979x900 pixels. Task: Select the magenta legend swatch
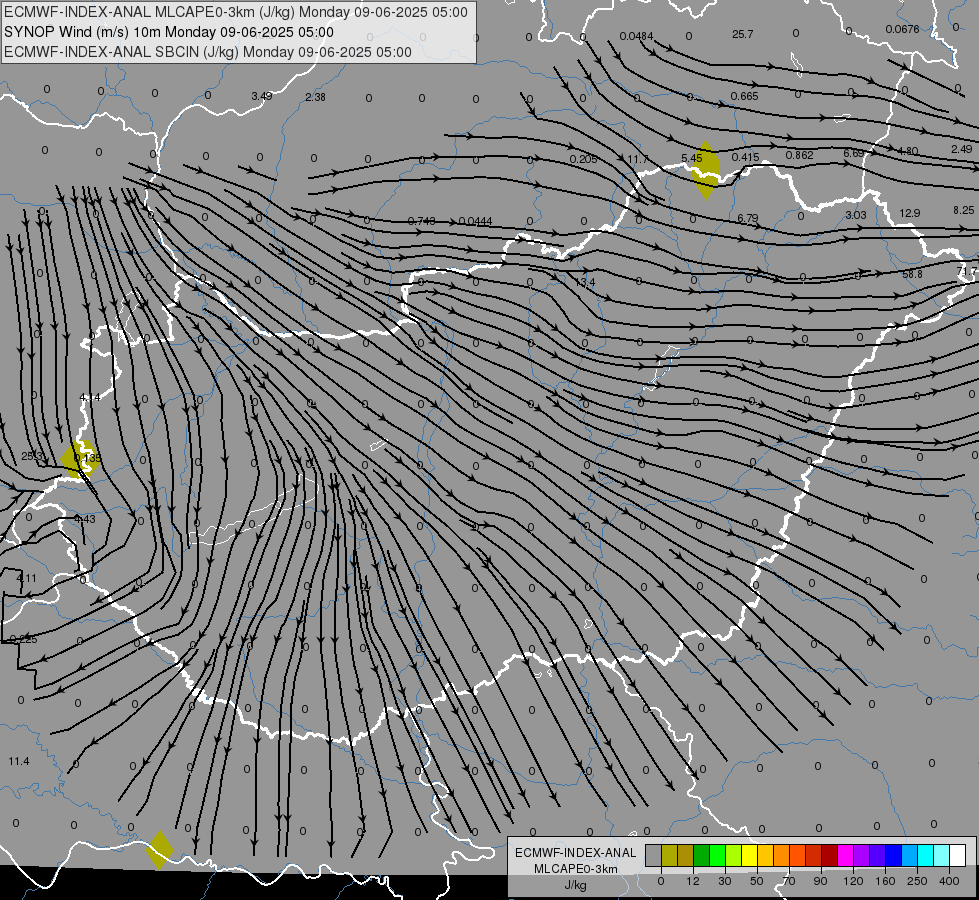point(846,855)
